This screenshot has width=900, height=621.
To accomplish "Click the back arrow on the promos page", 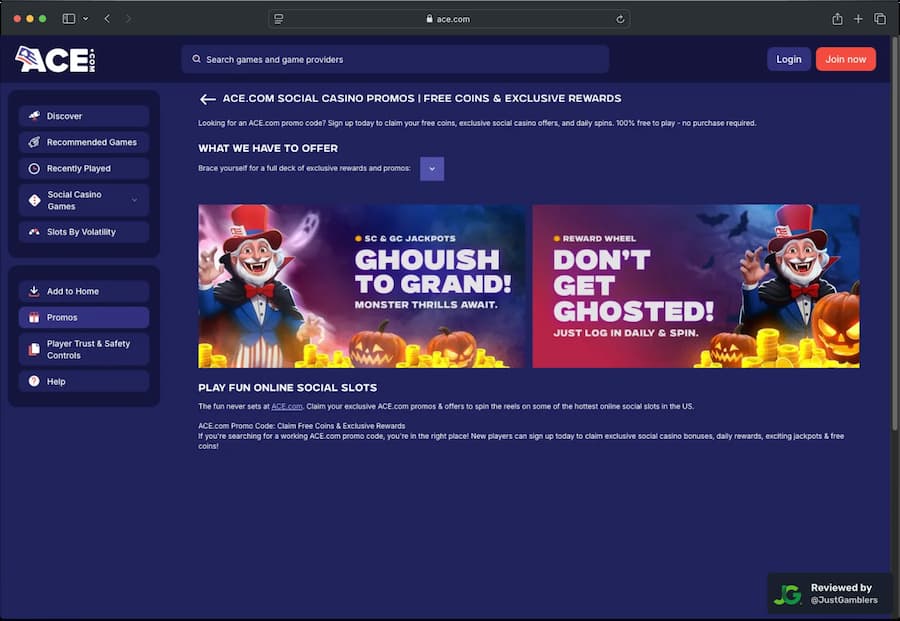I will (x=208, y=98).
